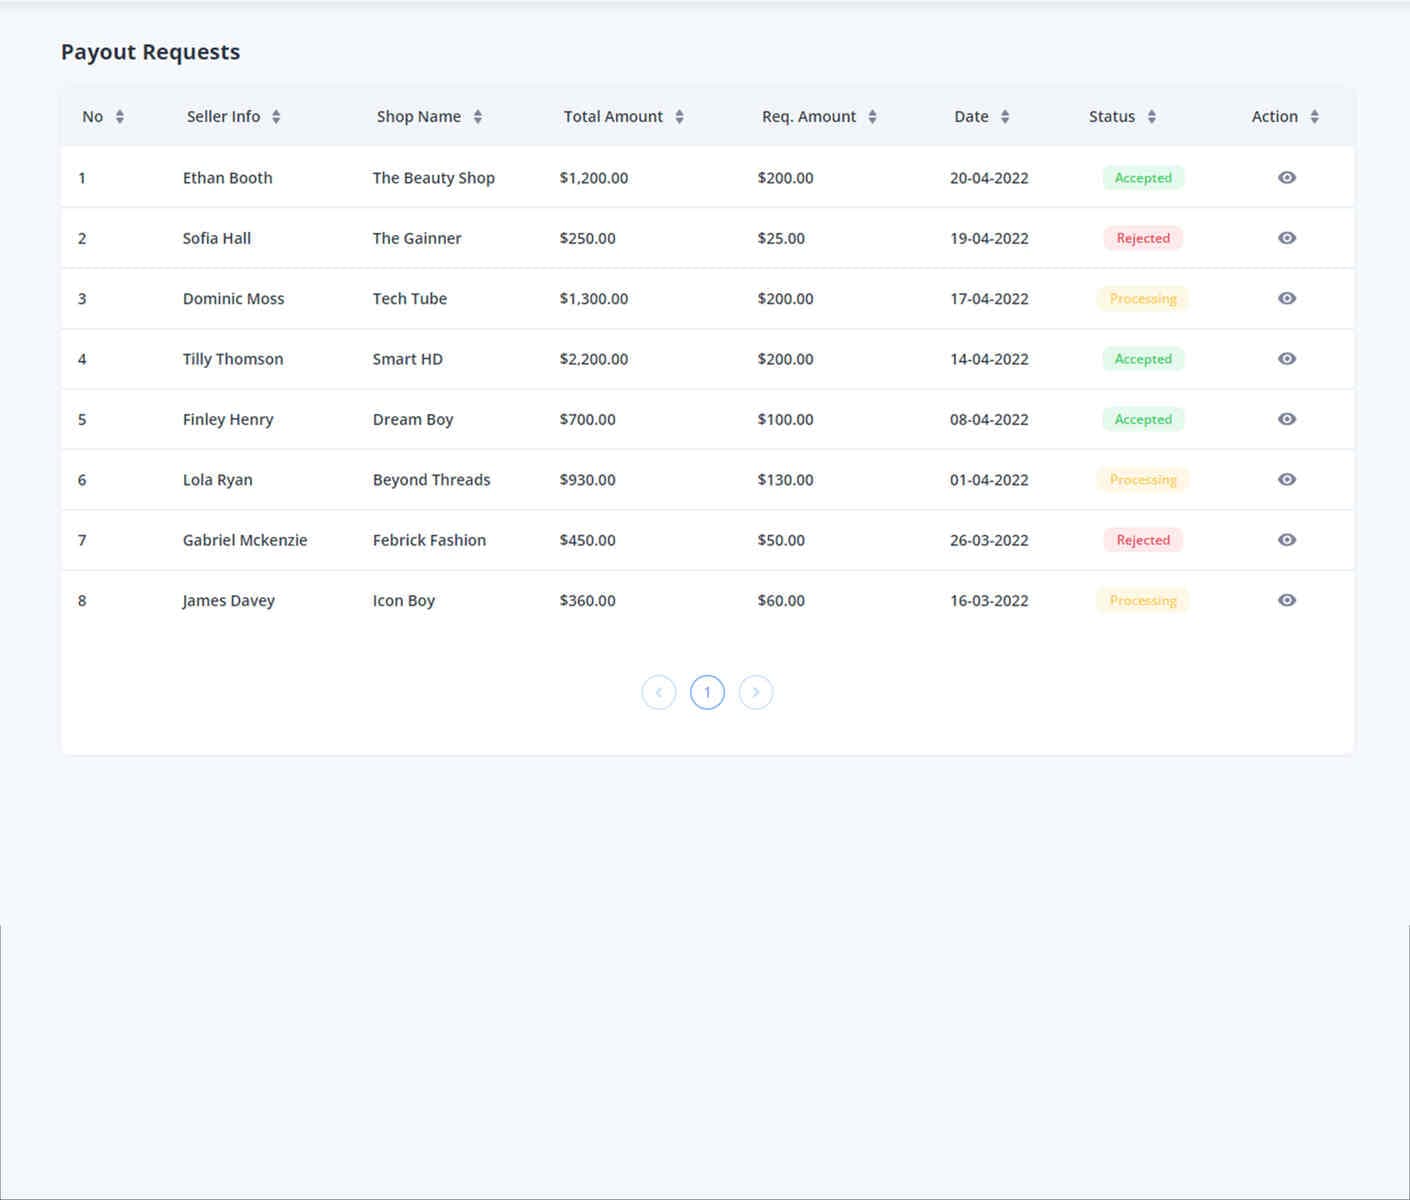This screenshot has height=1200, width=1410.
Task: Sort requests by Total Amount
Action: click(680, 116)
